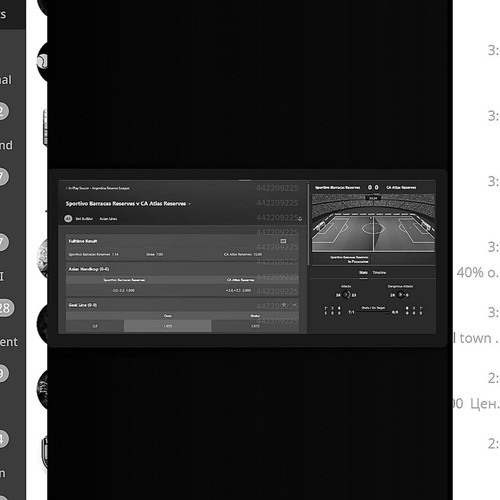Screen dimensions: 500x500
Task: Click the info icon in Goal Line header
Action: click(x=284, y=305)
